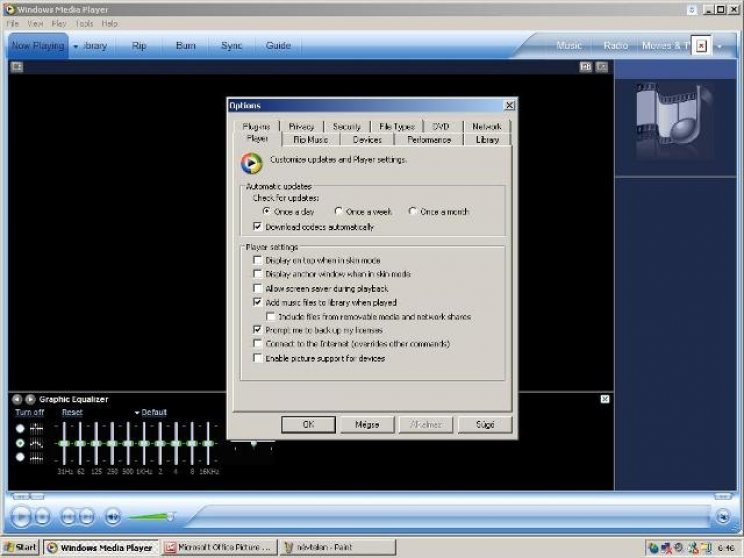Open the Guide tab
Viewport: 744px width, 558px height.
278,46
